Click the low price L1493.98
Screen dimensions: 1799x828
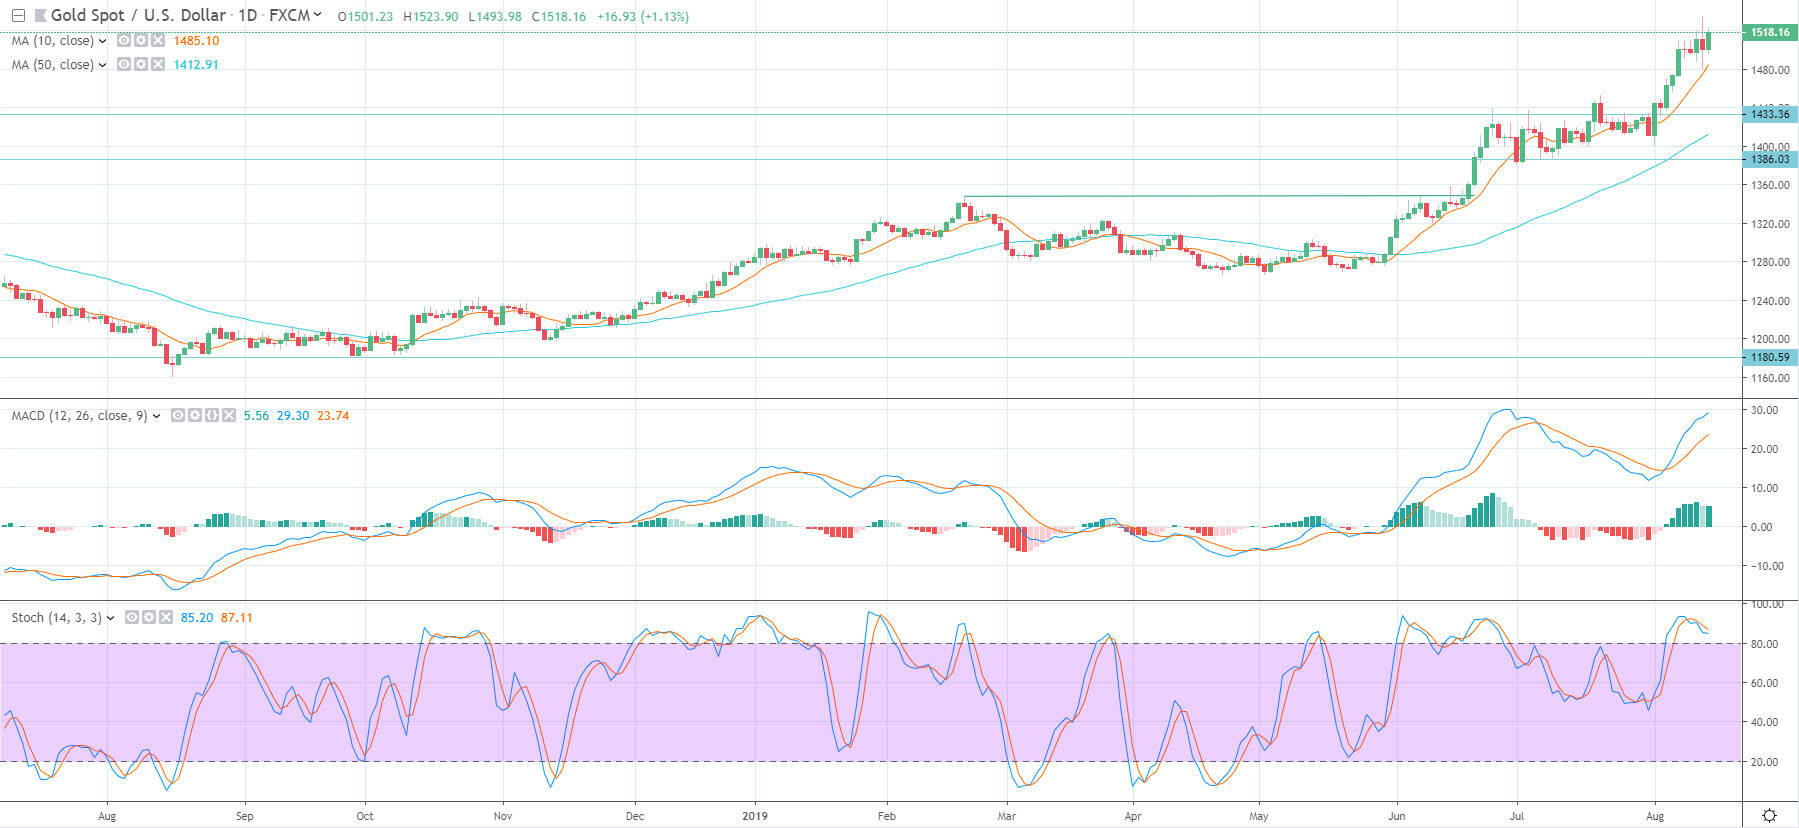point(495,17)
